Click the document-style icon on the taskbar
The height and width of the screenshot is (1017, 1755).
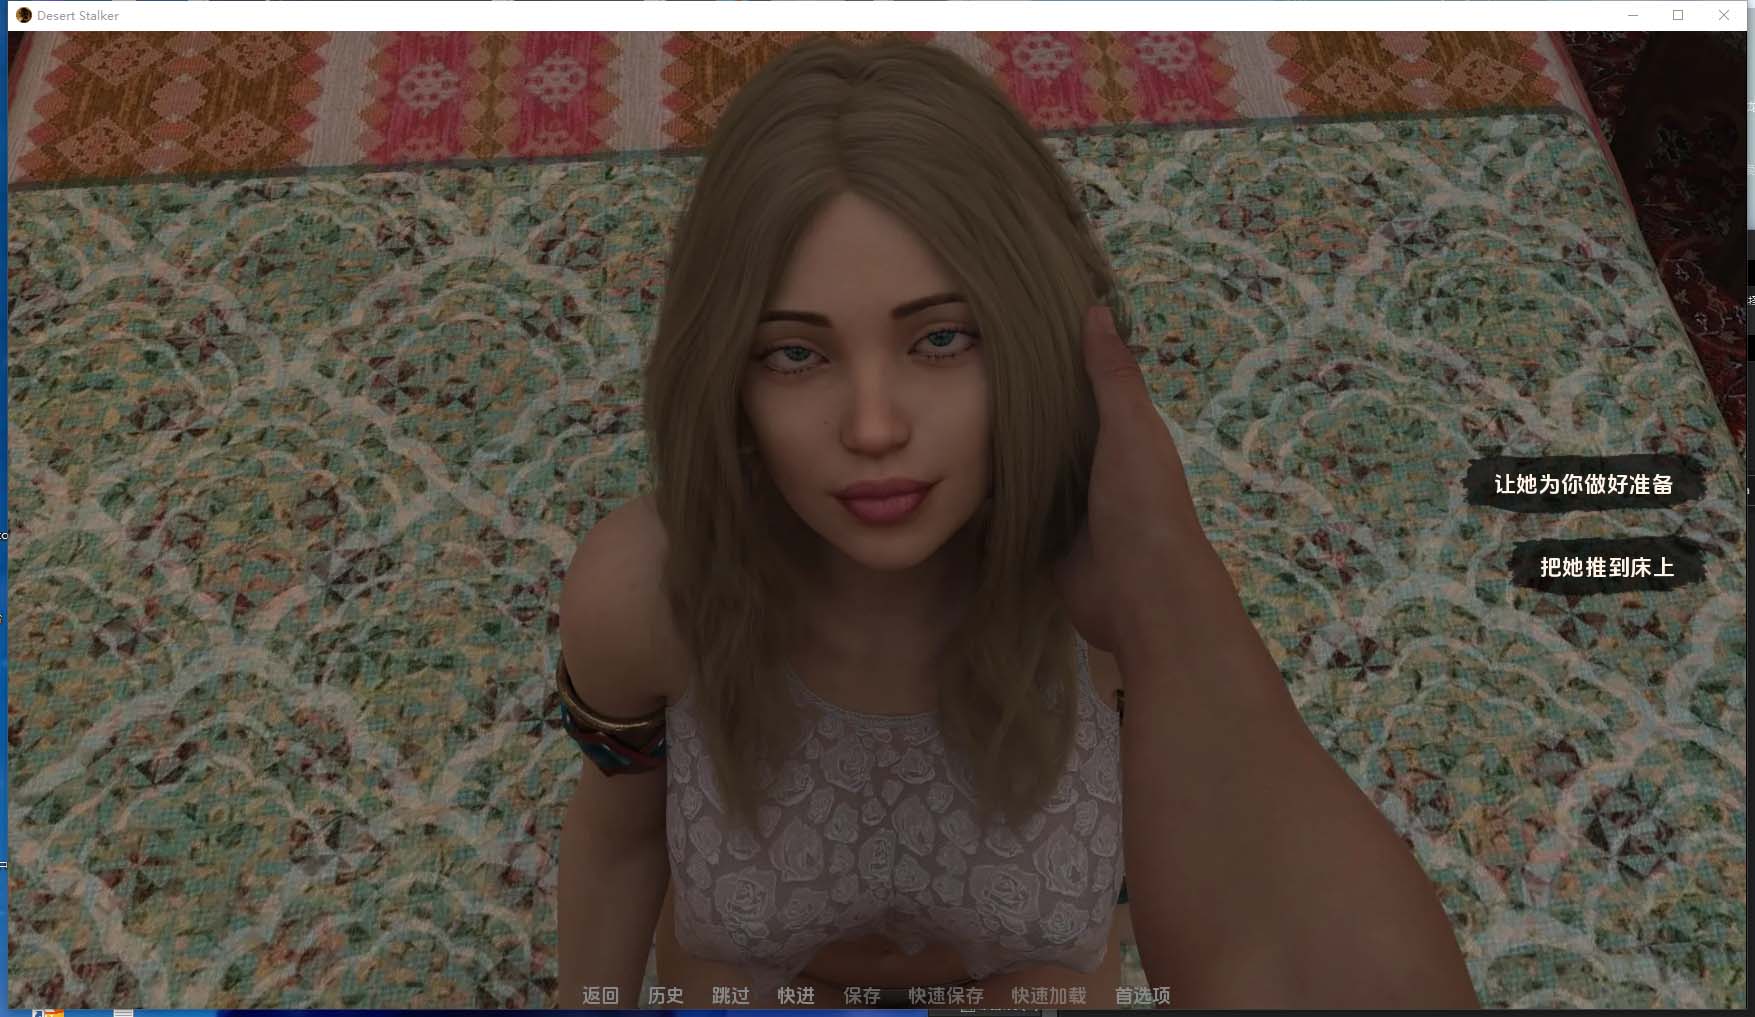coord(123,1012)
